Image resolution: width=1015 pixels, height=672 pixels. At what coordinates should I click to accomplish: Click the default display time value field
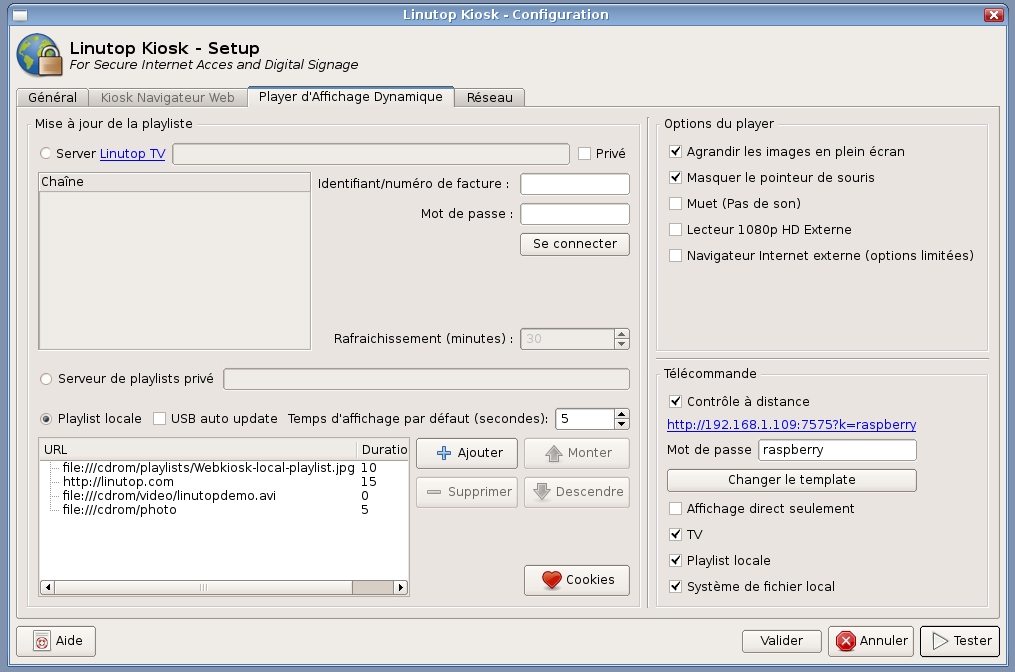click(x=585, y=419)
